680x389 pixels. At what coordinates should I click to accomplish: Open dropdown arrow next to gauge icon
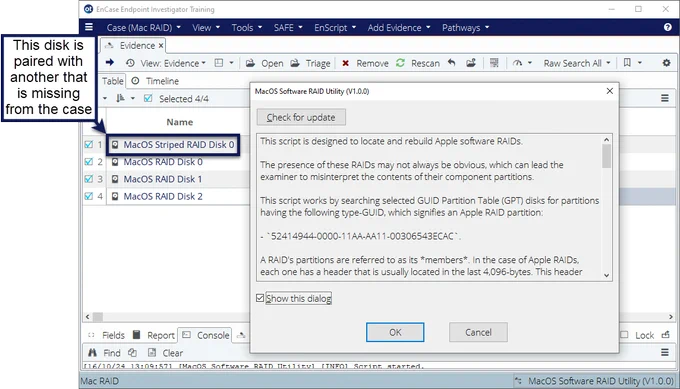coord(530,63)
